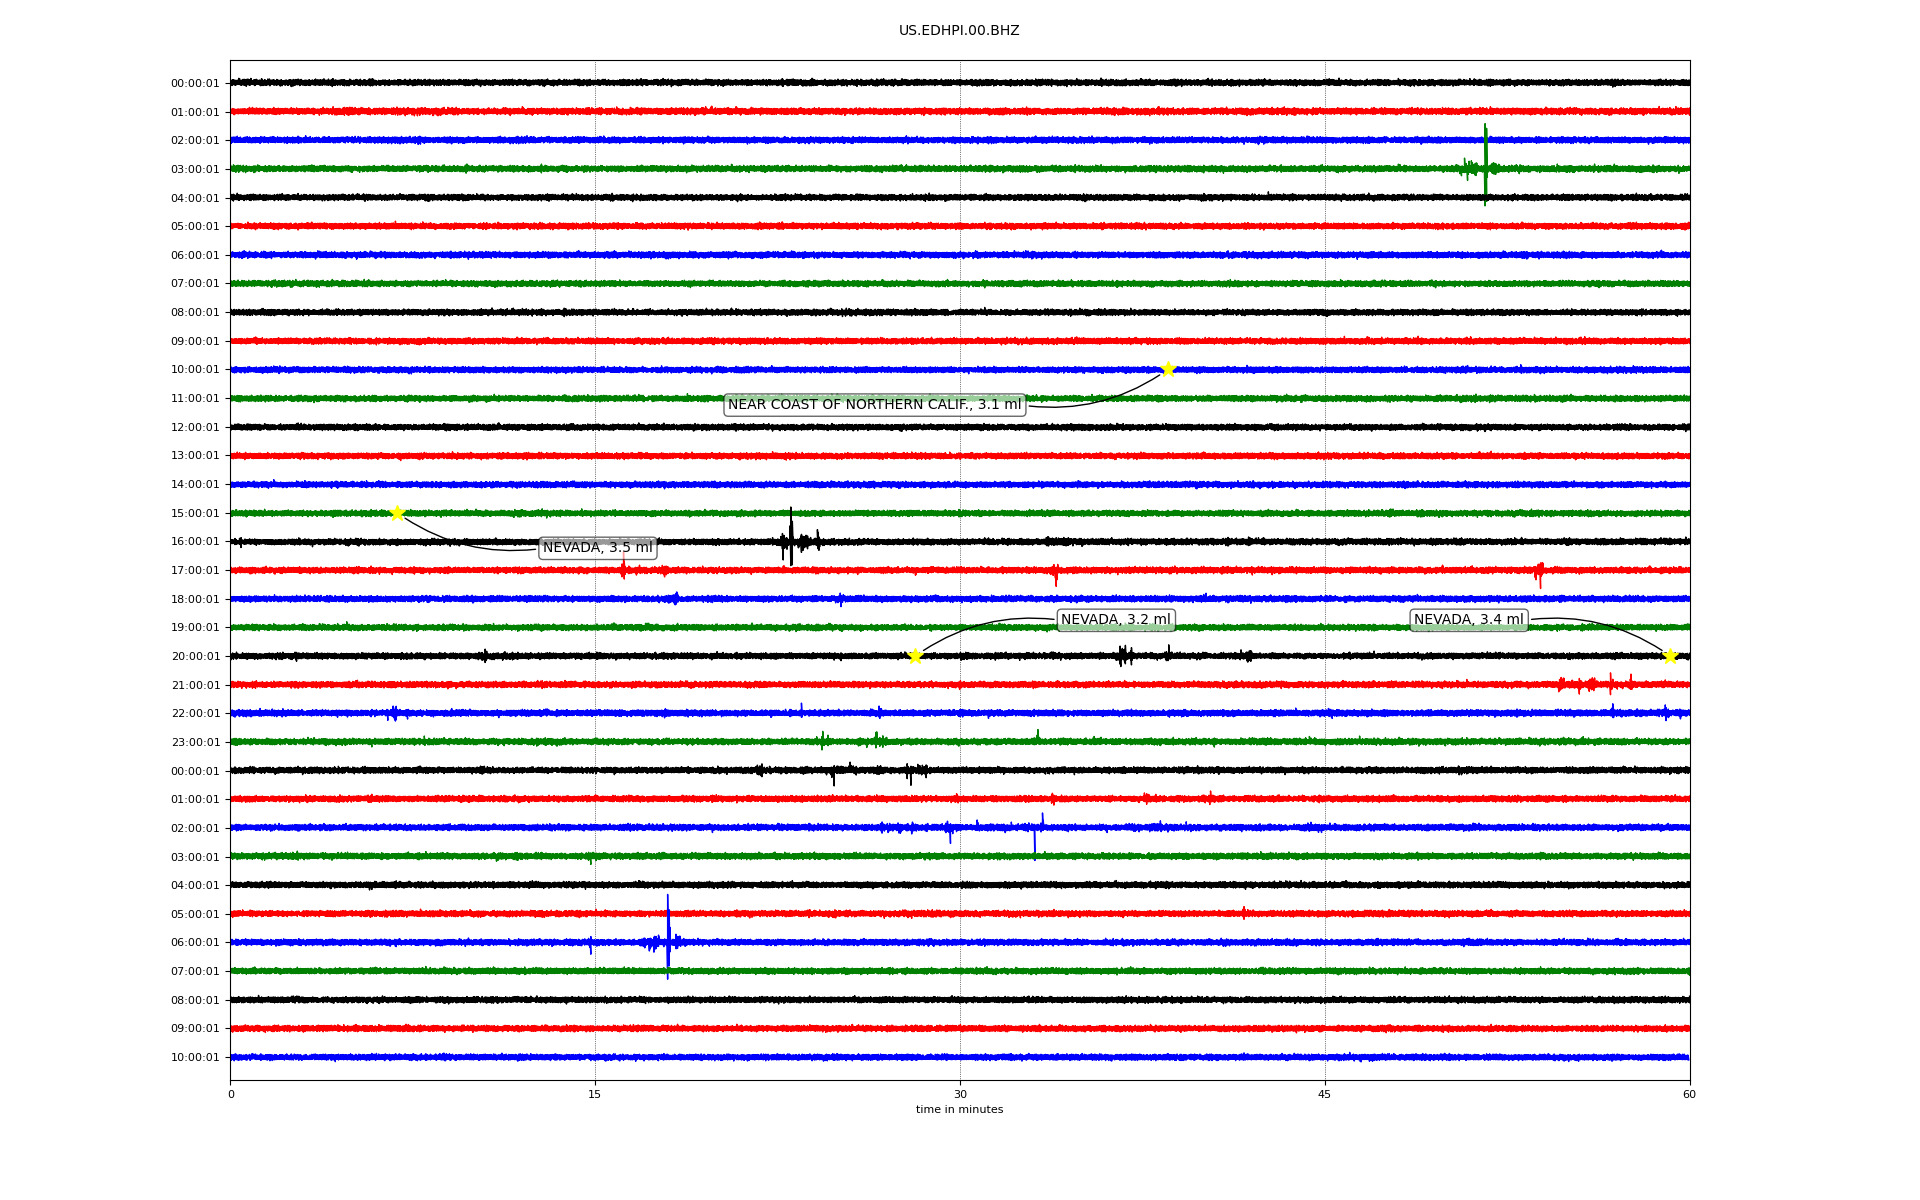The height and width of the screenshot is (1200, 1920).
Task: Click the star marker on the 10:00:01 trace
Action: point(1167,369)
